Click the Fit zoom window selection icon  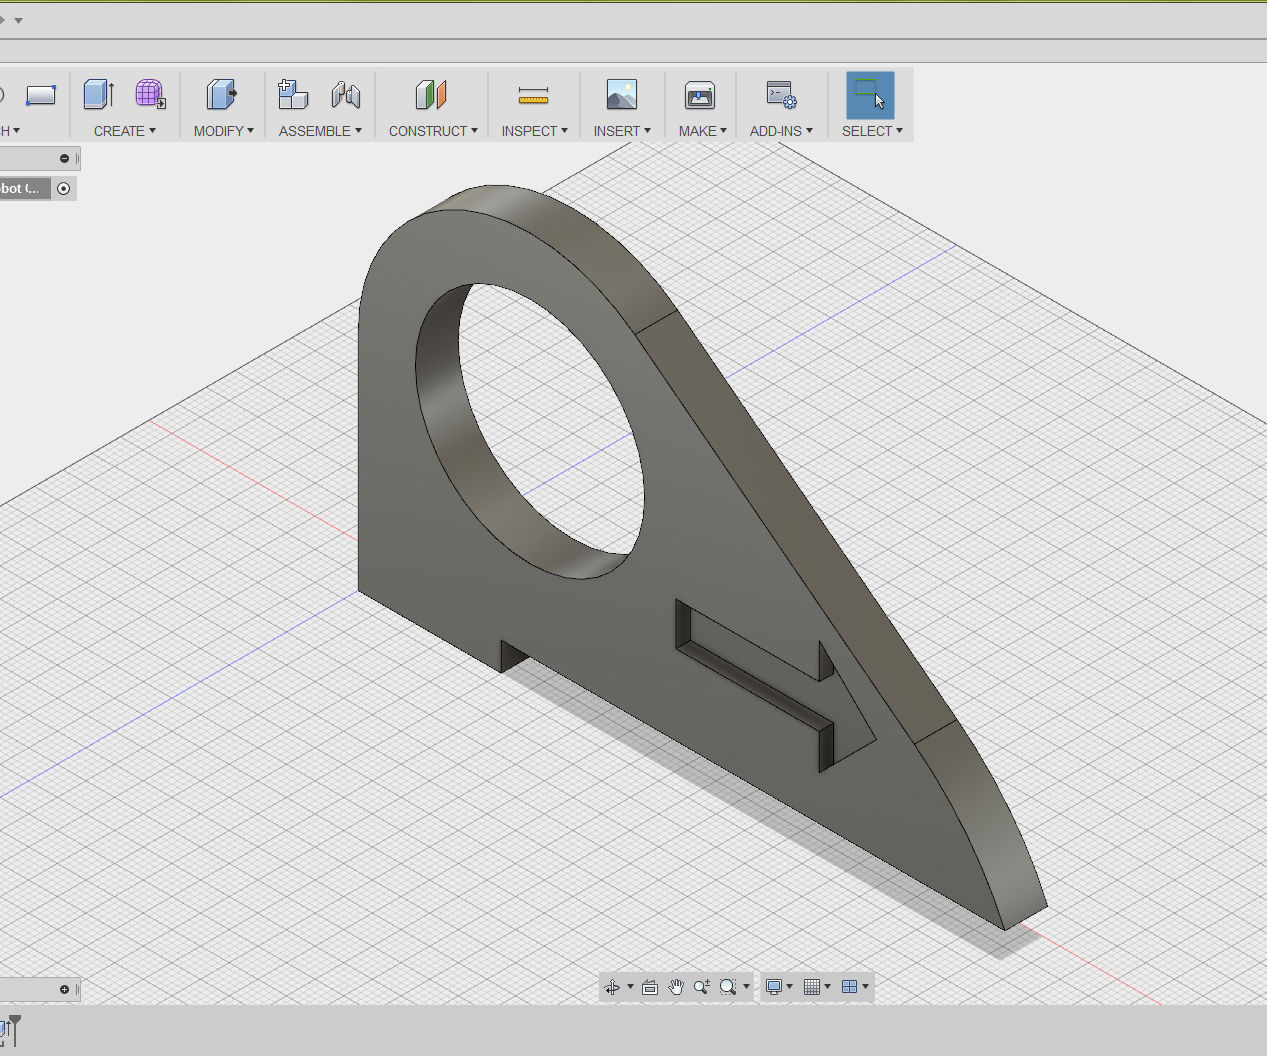click(x=729, y=987)
